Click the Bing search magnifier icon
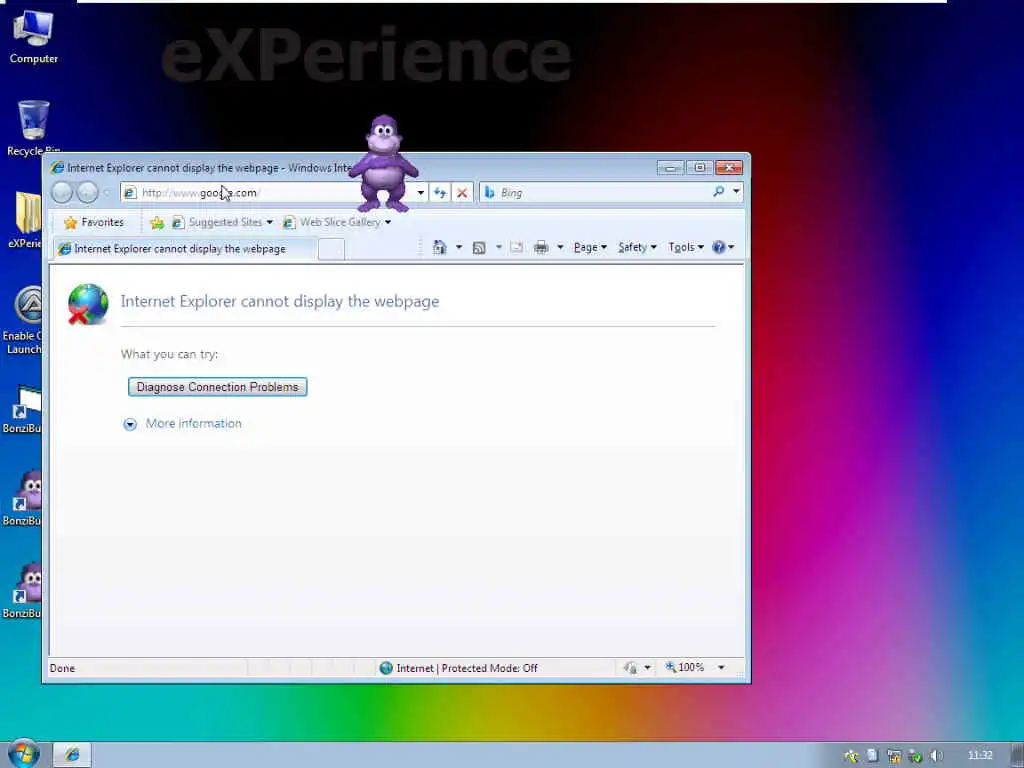This screenshot has width=1024, height=768. [x=718, y=191]
